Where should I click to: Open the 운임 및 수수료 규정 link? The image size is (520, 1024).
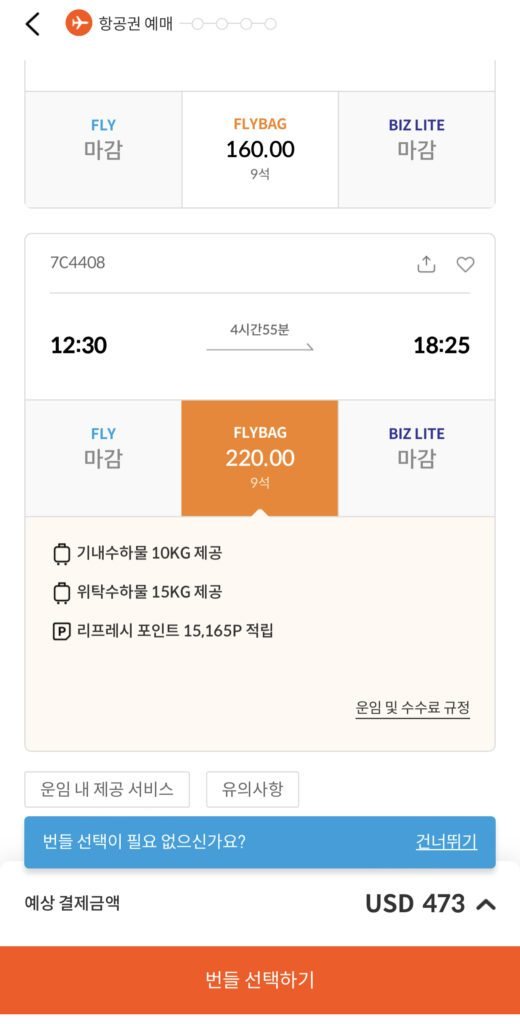[x=413, y=707]
